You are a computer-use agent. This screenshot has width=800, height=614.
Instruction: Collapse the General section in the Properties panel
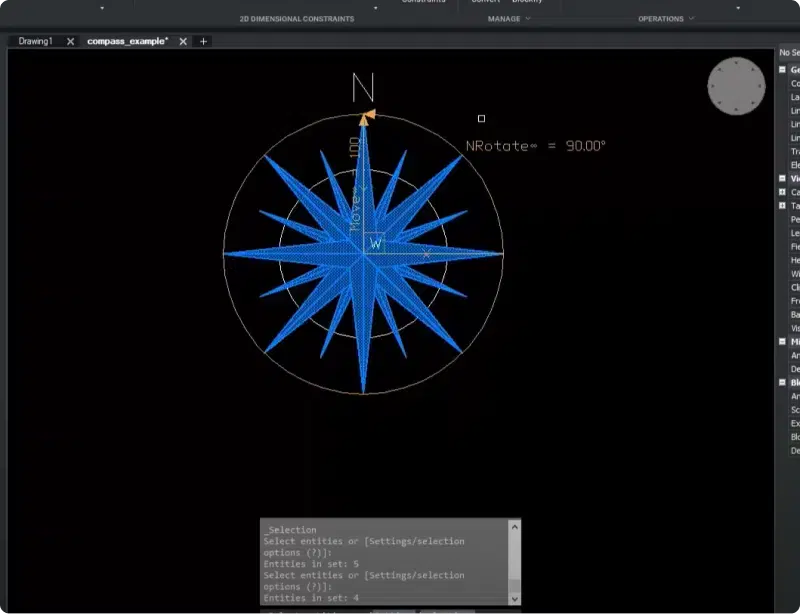coord(781,70)
